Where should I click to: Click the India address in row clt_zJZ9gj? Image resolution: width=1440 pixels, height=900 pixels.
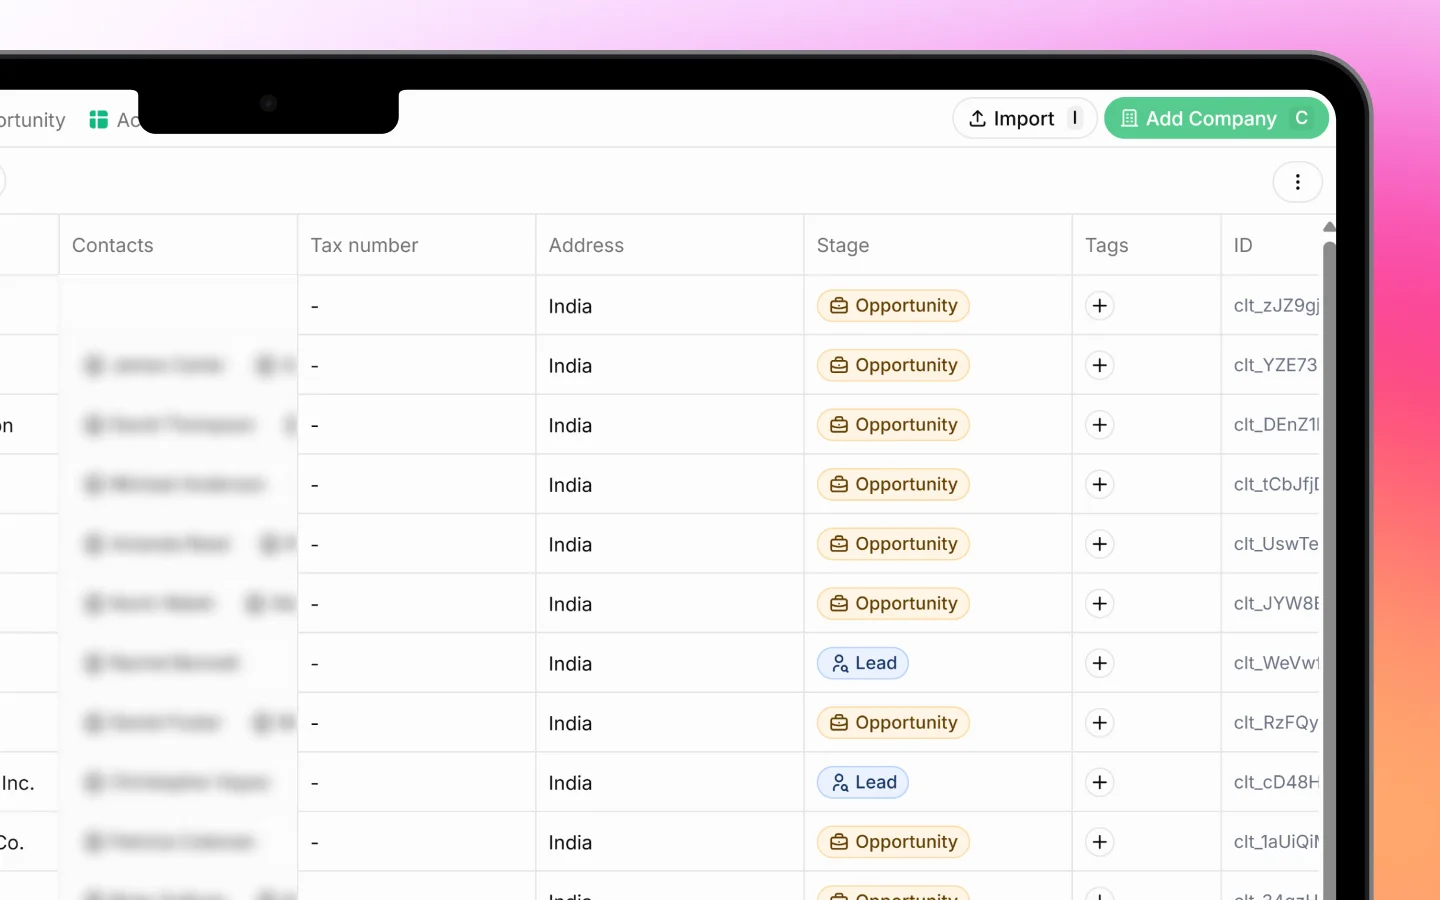click(570, 306)
